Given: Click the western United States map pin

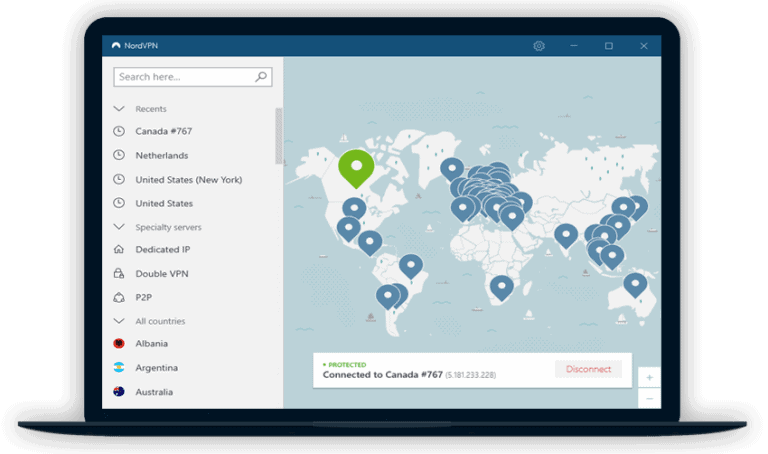Looking at the screenshot, I should click(349, 229).
